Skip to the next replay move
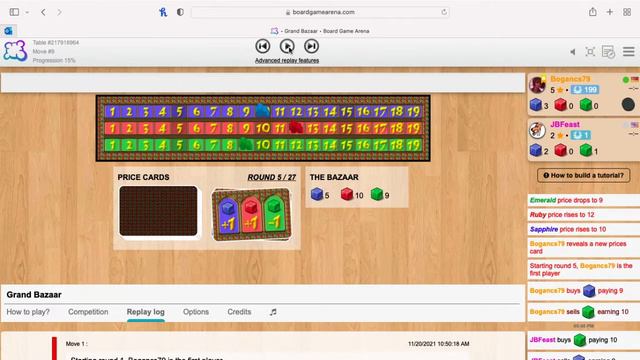The height and width of the screenshot is (360, 640). pyautogui.click(x=311, y=46)
